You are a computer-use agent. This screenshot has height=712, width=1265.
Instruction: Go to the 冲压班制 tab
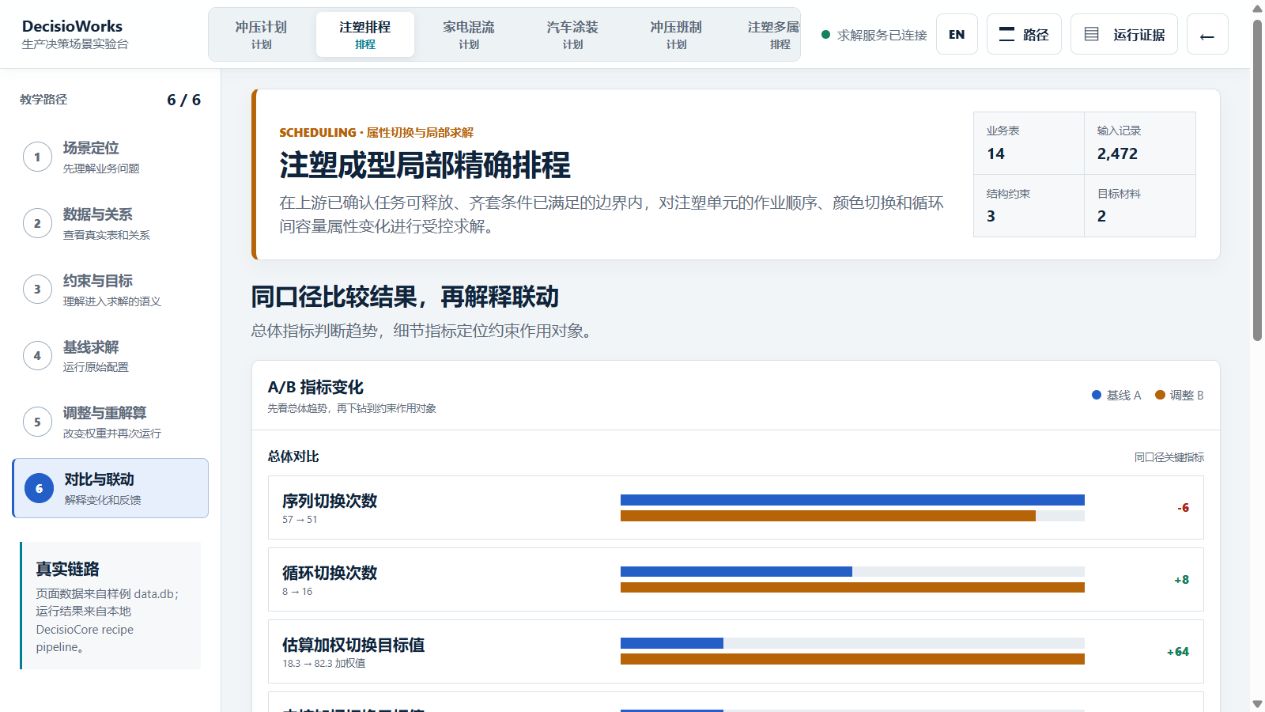[676, 35]
